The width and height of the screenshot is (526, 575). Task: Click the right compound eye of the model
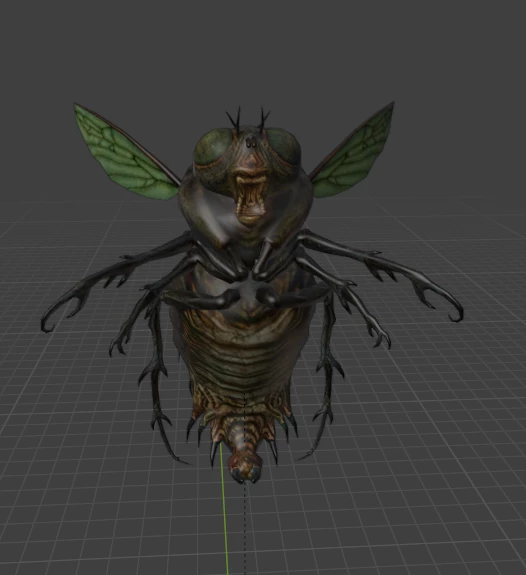click(x=283, y=145)
